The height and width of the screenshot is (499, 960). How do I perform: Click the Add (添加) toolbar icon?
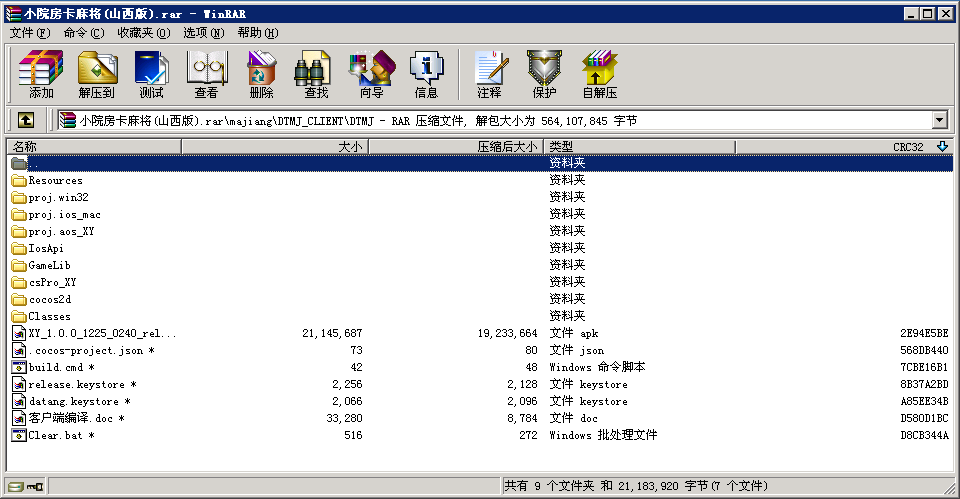[41, 74]
